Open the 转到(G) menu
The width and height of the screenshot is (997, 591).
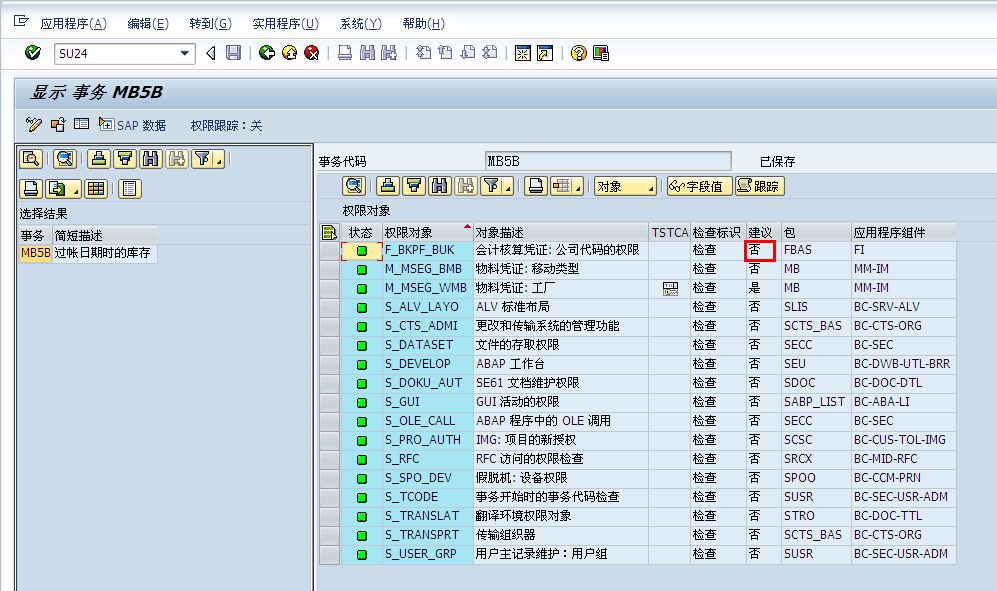[x=209, y=23]
